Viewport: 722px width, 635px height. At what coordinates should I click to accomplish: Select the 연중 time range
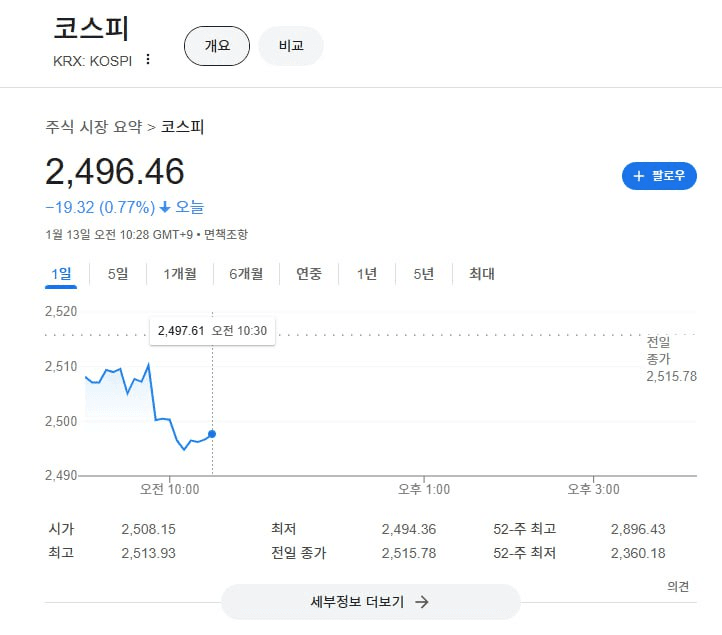tap(309, 274)
